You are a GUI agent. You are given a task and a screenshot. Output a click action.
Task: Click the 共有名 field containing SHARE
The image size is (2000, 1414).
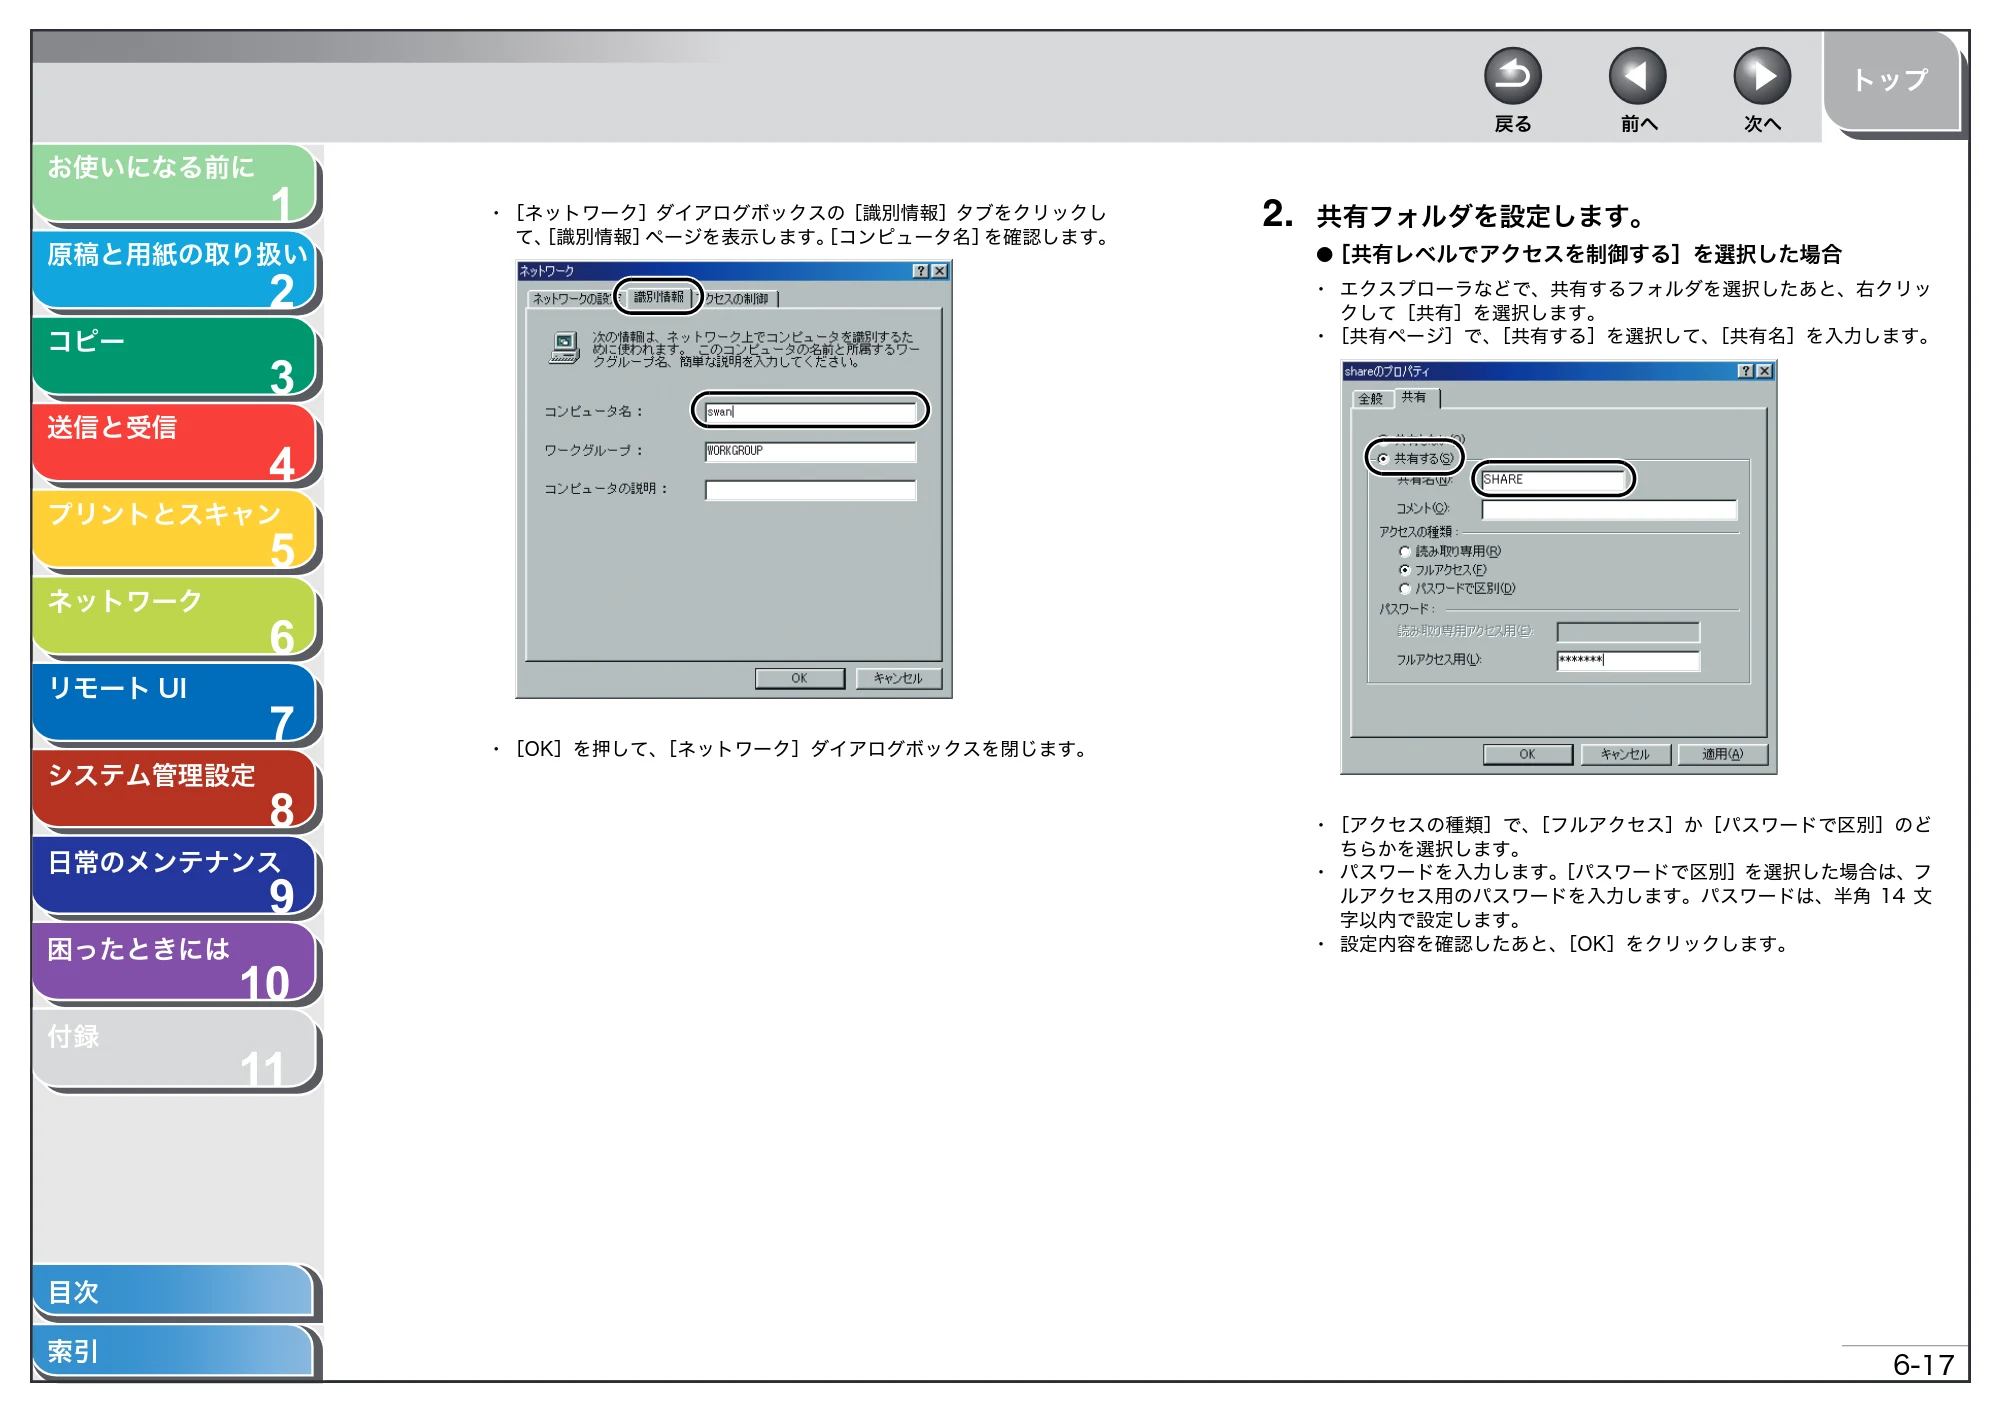[1554, 479]
